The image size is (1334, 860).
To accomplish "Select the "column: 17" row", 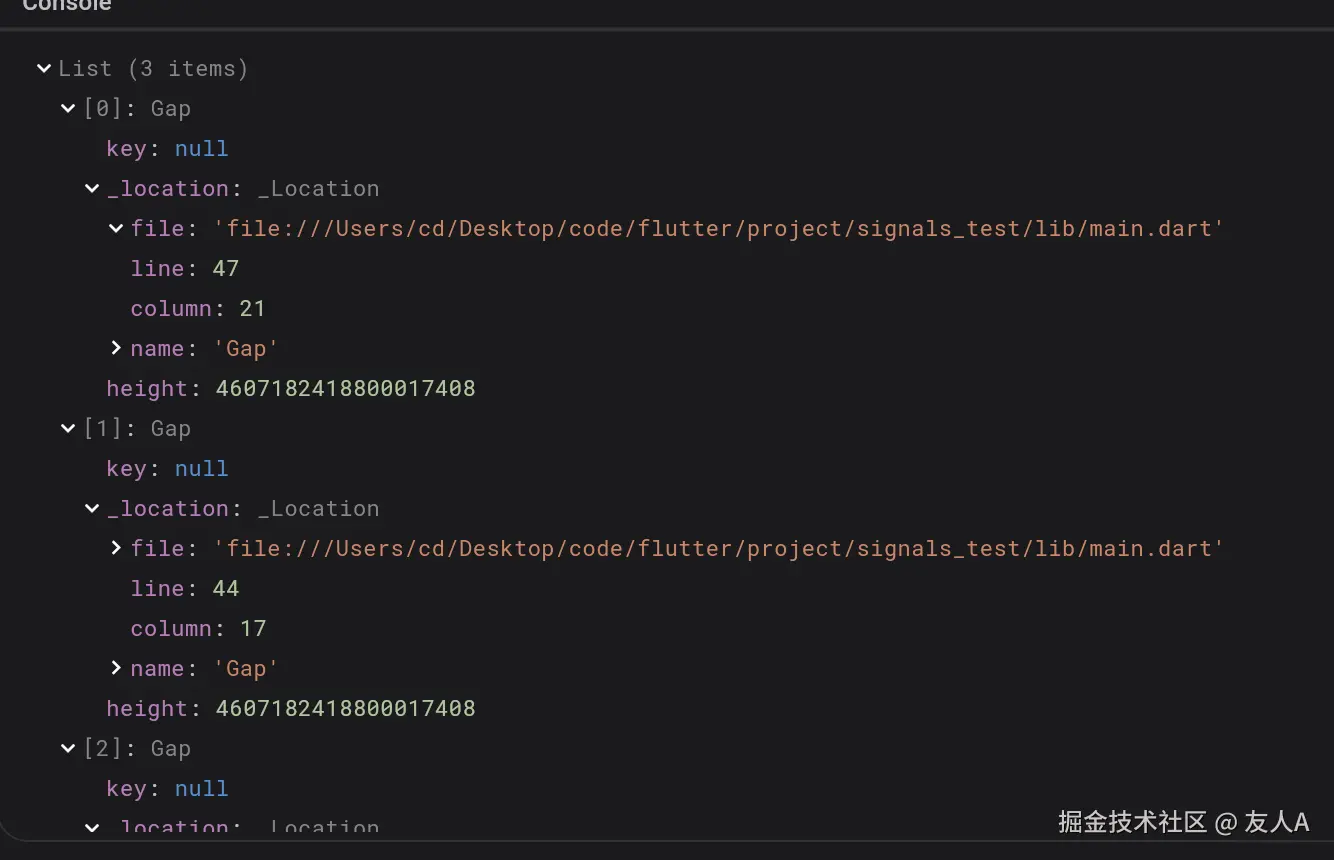I will [197, 629].
